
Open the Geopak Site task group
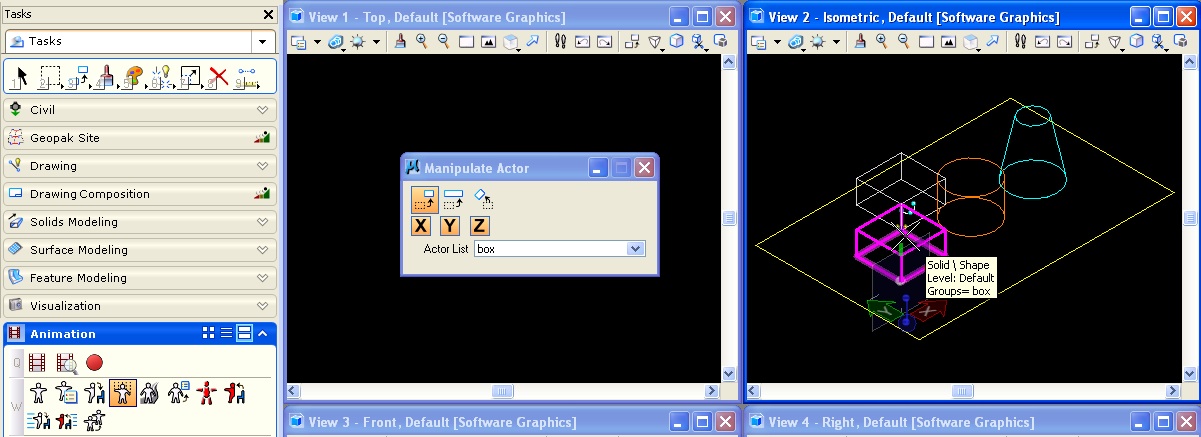tap(139, 138)
